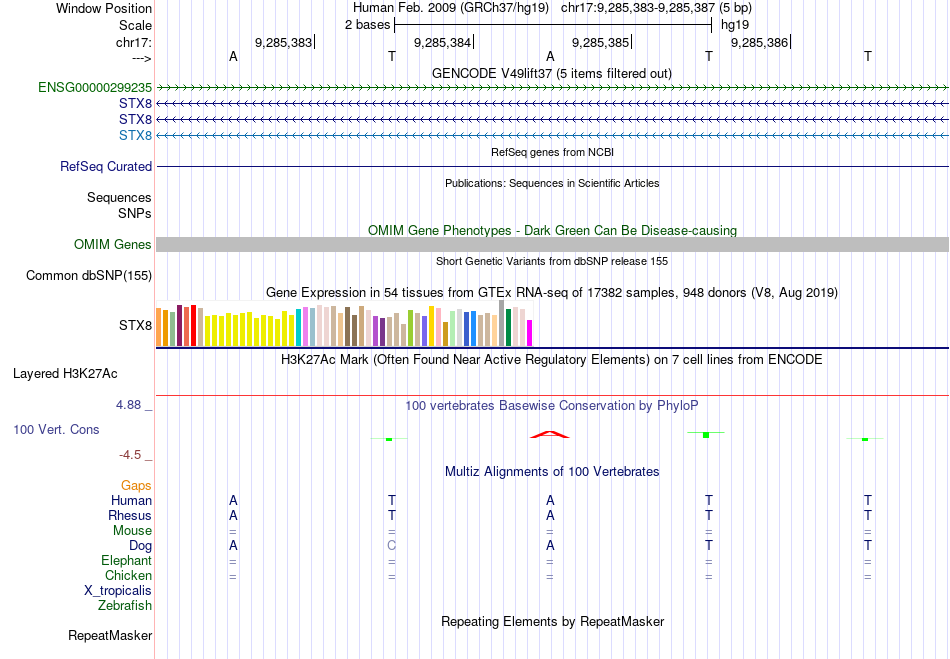Click the OMIM Gene Phenotypes track title
Screen dimensions: 950x659
553,231
